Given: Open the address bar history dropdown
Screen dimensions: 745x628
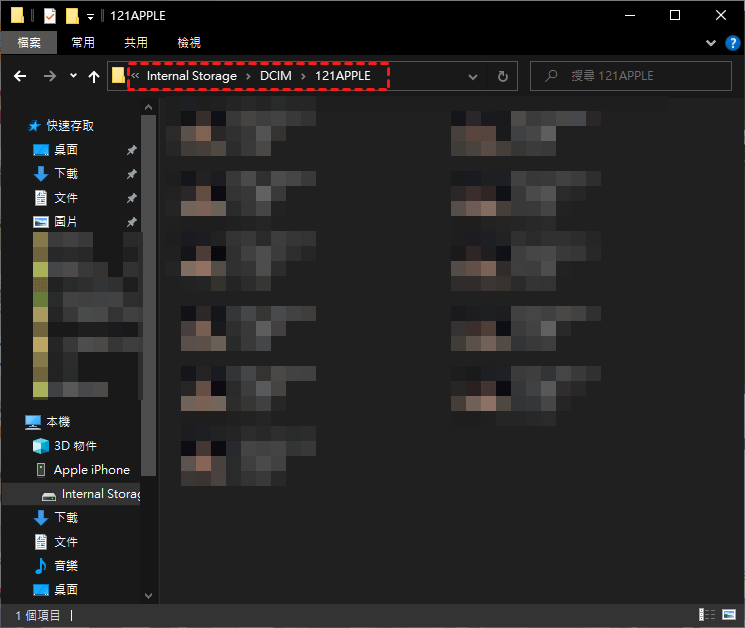Looking at the screenshot, I should pyautogui.click(x=473, y=76).
